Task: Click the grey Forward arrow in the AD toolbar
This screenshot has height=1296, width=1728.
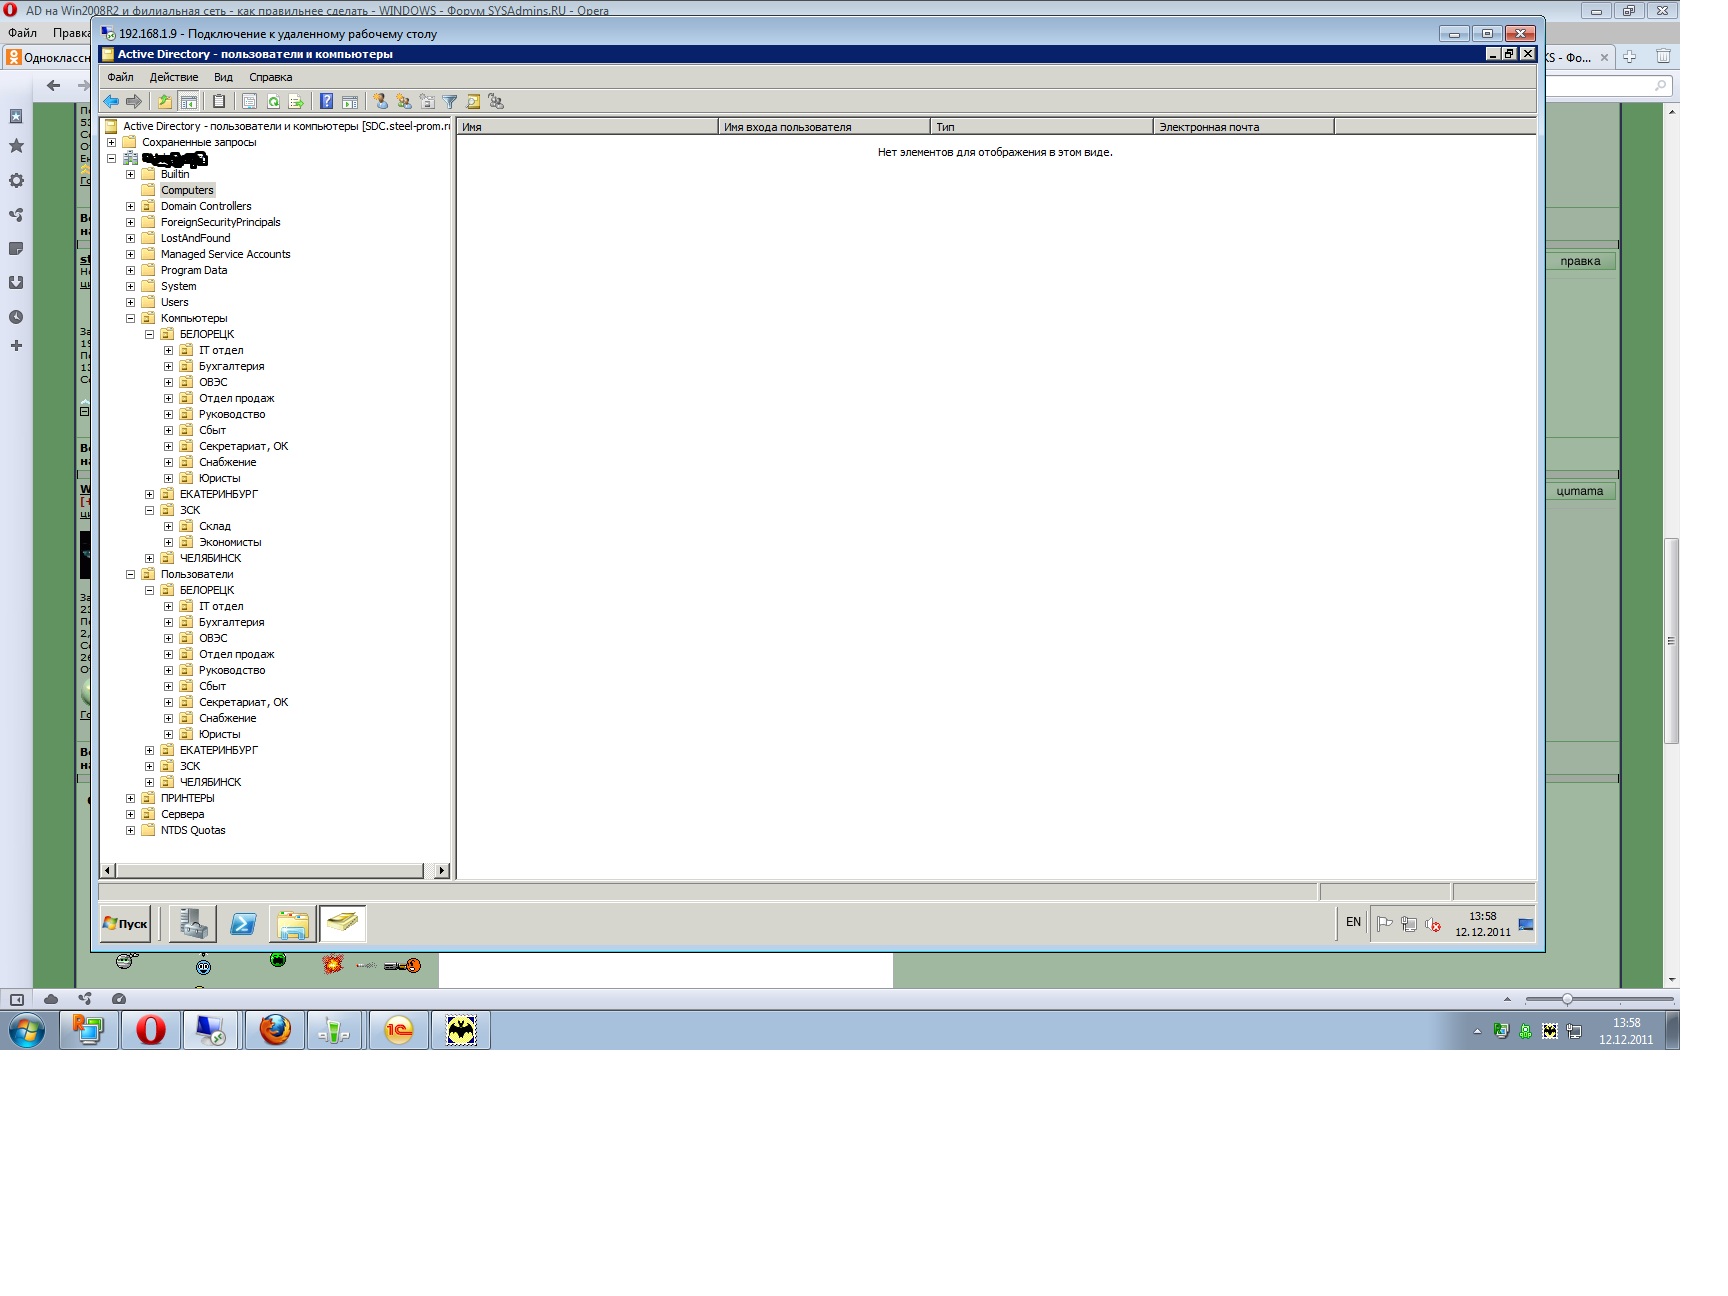Action: 134,101
